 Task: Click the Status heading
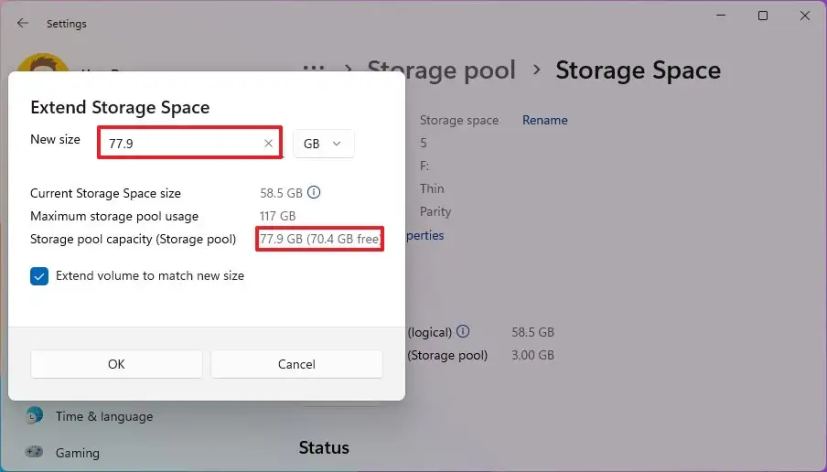(324, 448)
